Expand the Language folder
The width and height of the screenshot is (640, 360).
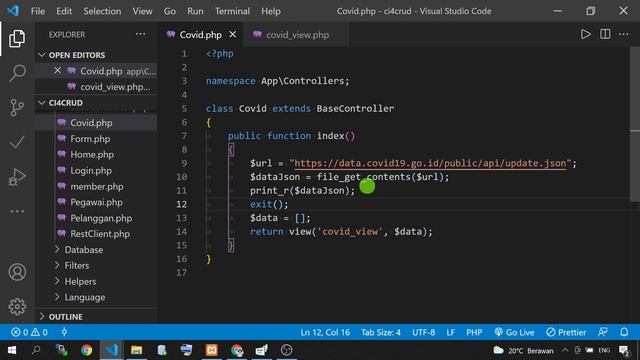pyautogui.click(x=84, y=298)
